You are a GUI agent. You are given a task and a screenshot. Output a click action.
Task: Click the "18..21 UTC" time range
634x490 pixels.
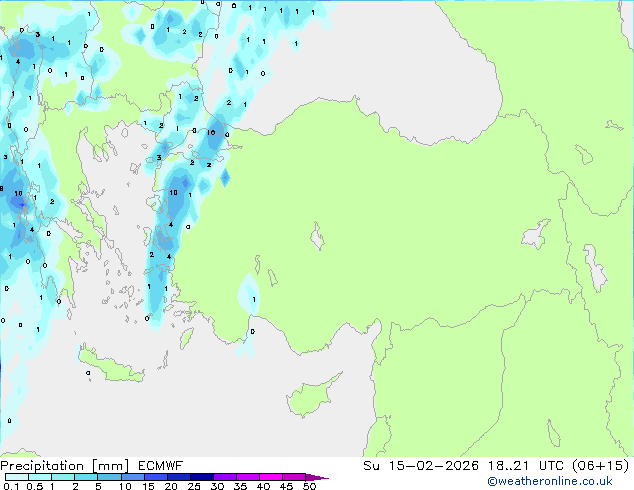click(524, 466)
